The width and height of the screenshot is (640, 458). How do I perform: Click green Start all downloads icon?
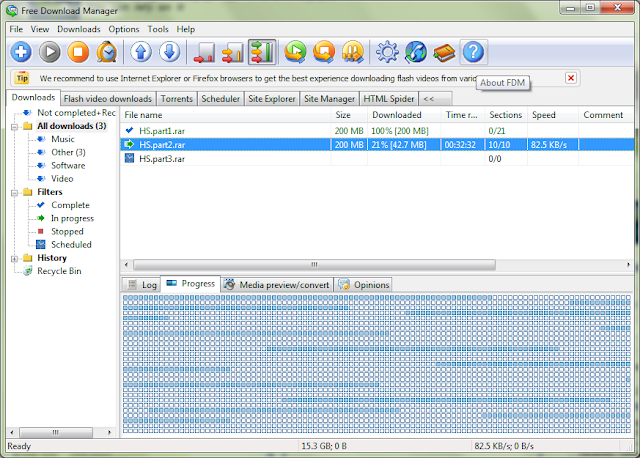pos(296,52)
